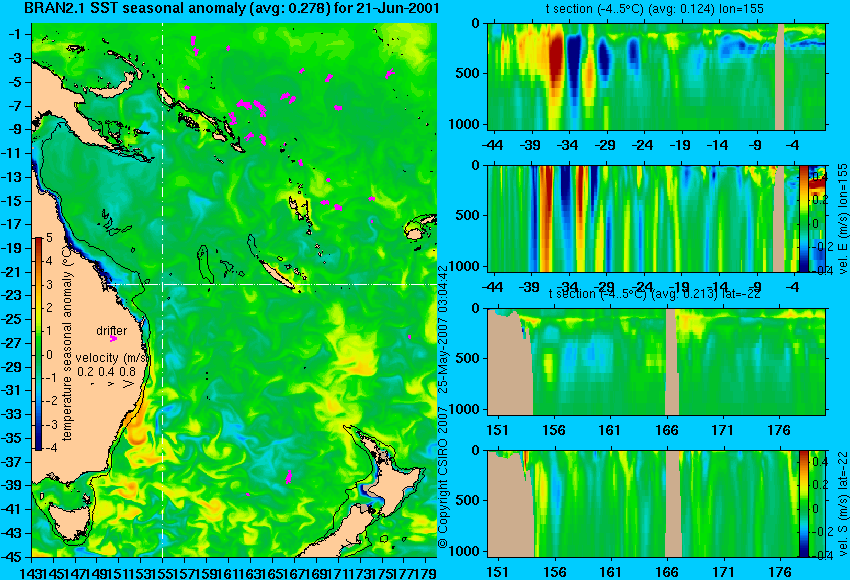Click on Tasmania in the SST map
This screenshot has width=850, height=580.
(x=69, y=520)
